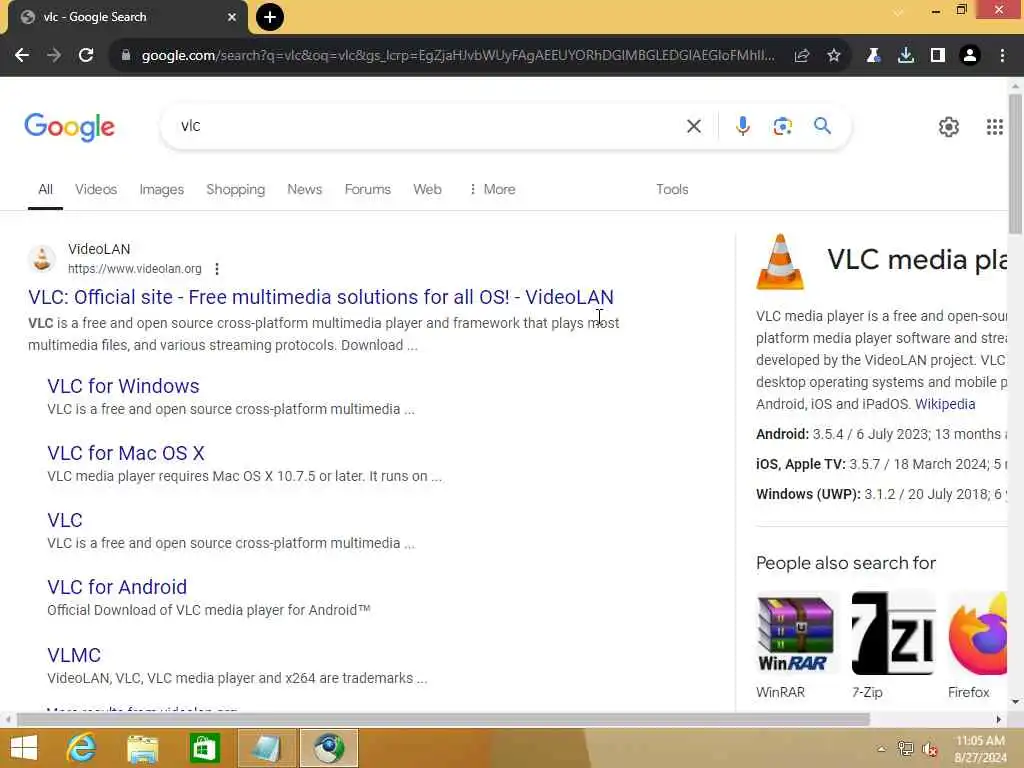Click the share page icon in address bar
1024x768 pixels.
[x=802, y=55]
